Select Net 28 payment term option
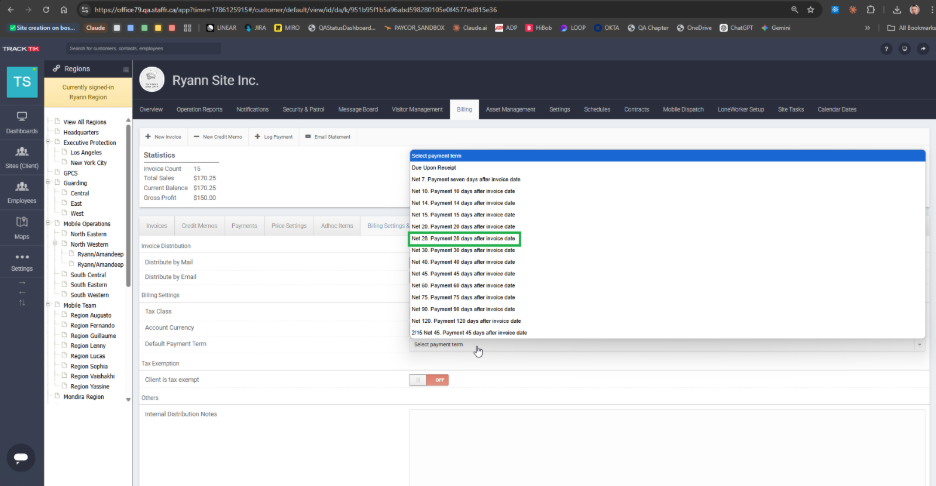This screenshot has width=936, height=486. (x=667, y=239)
